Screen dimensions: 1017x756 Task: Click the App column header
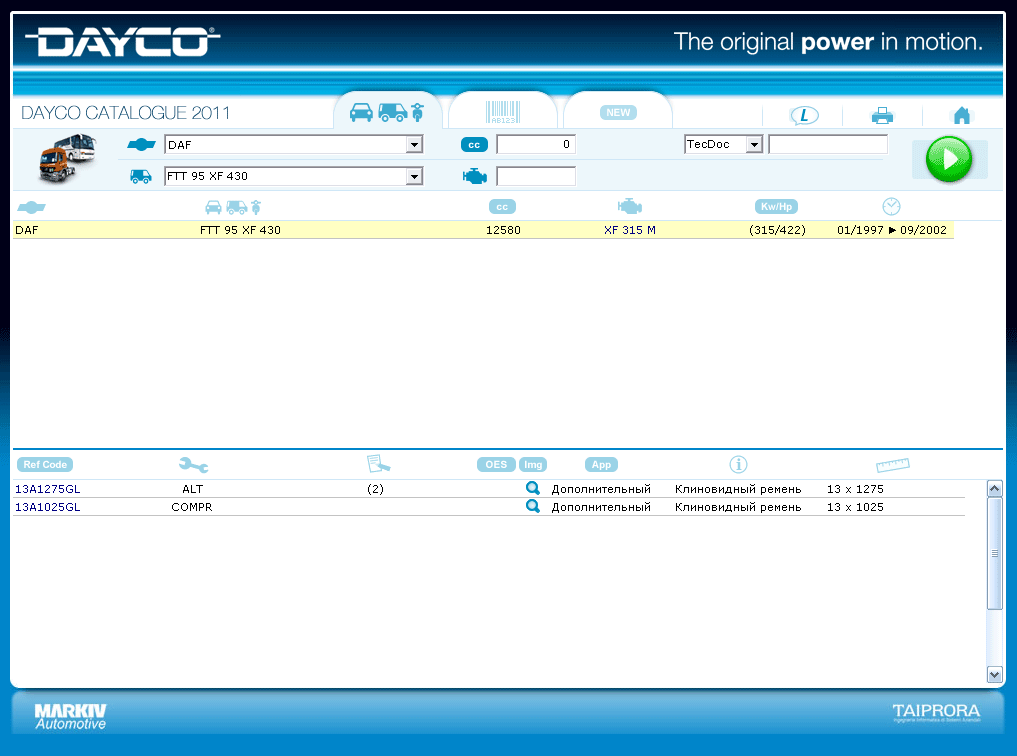601,464
